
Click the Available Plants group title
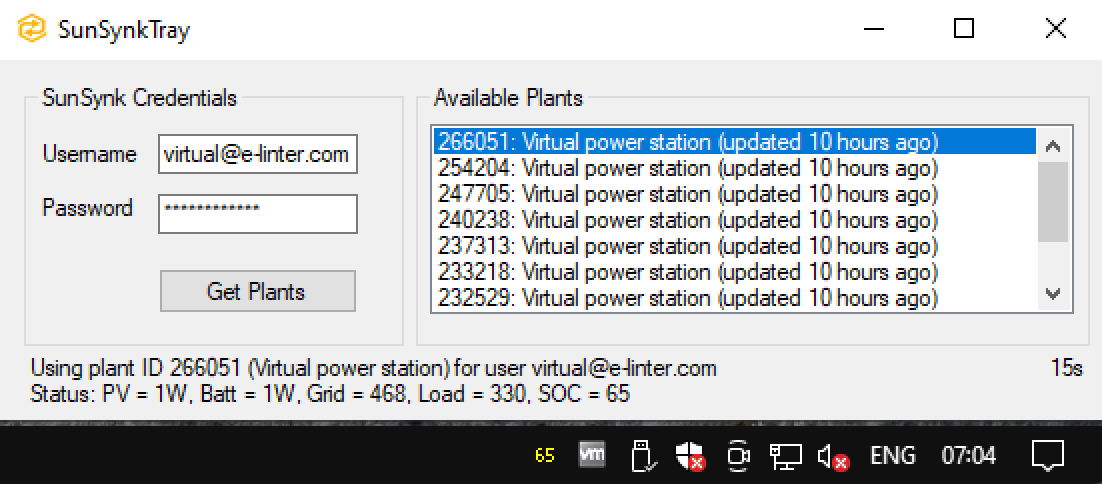tap(508, 98)
